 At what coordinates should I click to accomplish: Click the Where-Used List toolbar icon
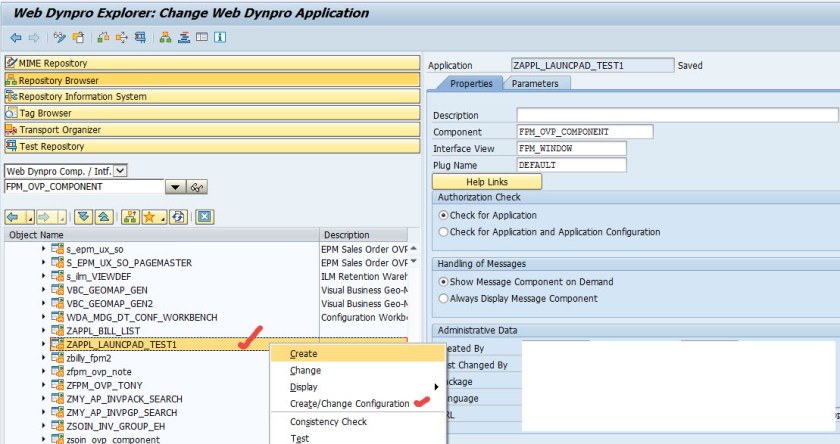point(124,38)
